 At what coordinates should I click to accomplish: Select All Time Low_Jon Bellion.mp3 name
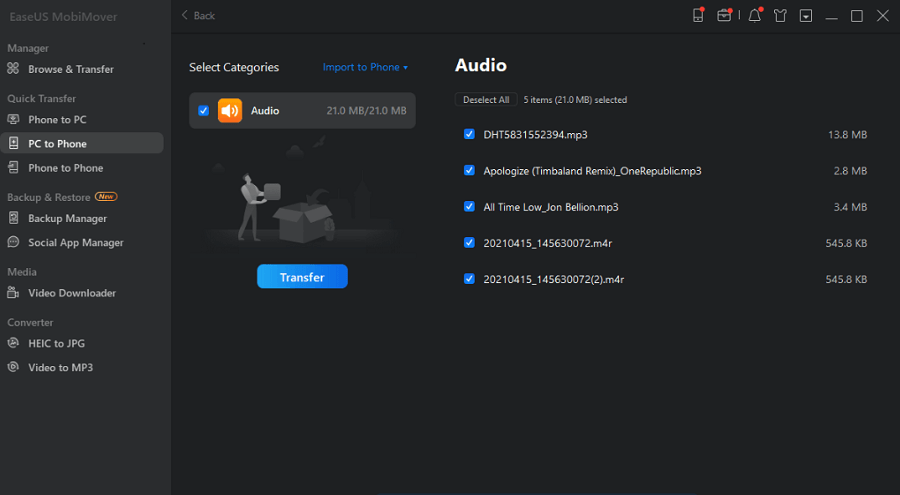pos(551,207)
